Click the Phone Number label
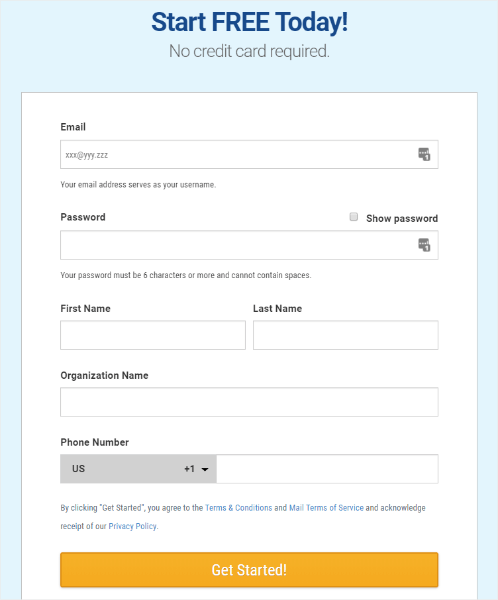Image resolution: width=498 pixels, height=600 pixels. (95, 442)
